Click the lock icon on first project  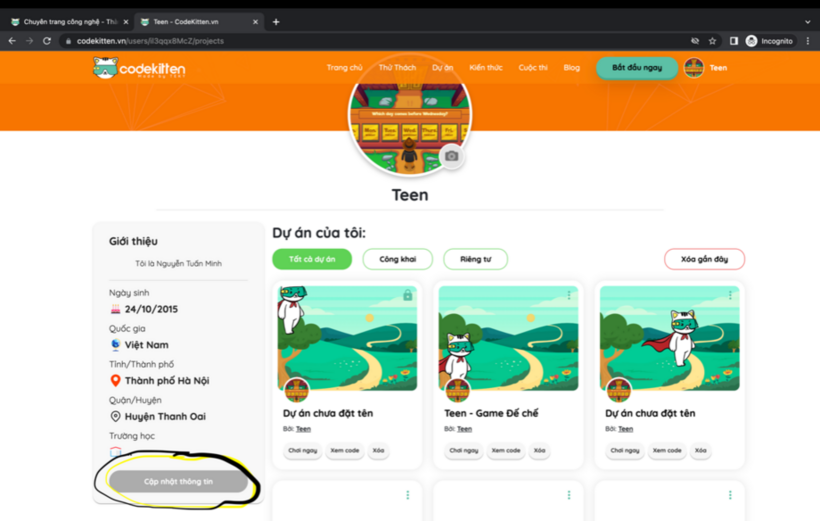(407, 295)
